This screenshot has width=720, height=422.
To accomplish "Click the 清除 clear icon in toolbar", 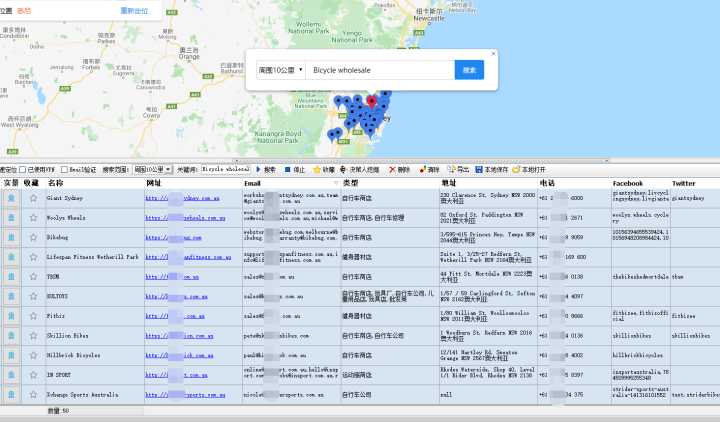I will 422,169.
